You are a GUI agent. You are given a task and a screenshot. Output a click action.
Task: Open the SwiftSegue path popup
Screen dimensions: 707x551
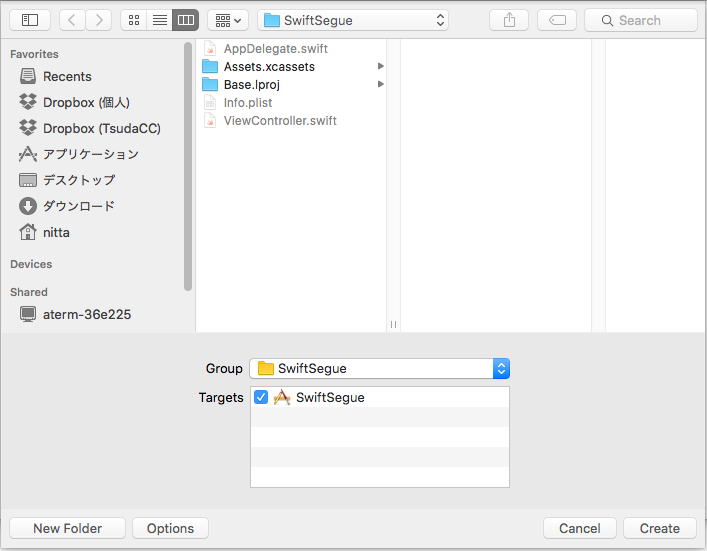pos(353,20)
